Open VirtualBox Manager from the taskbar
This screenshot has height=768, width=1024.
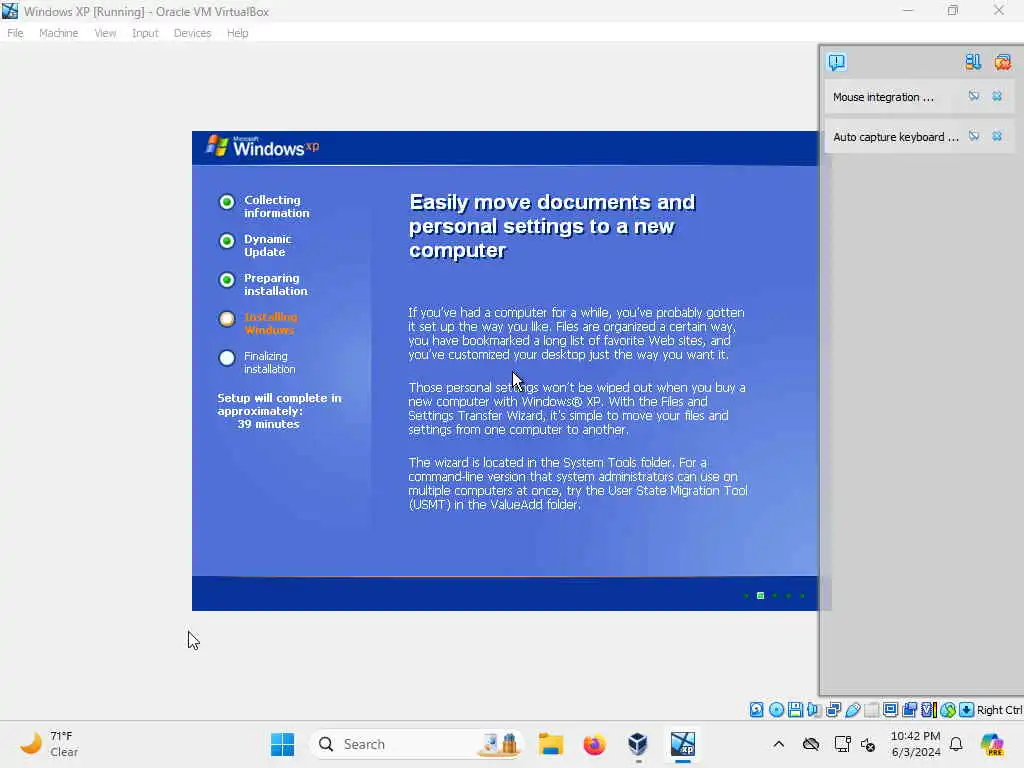638,744
